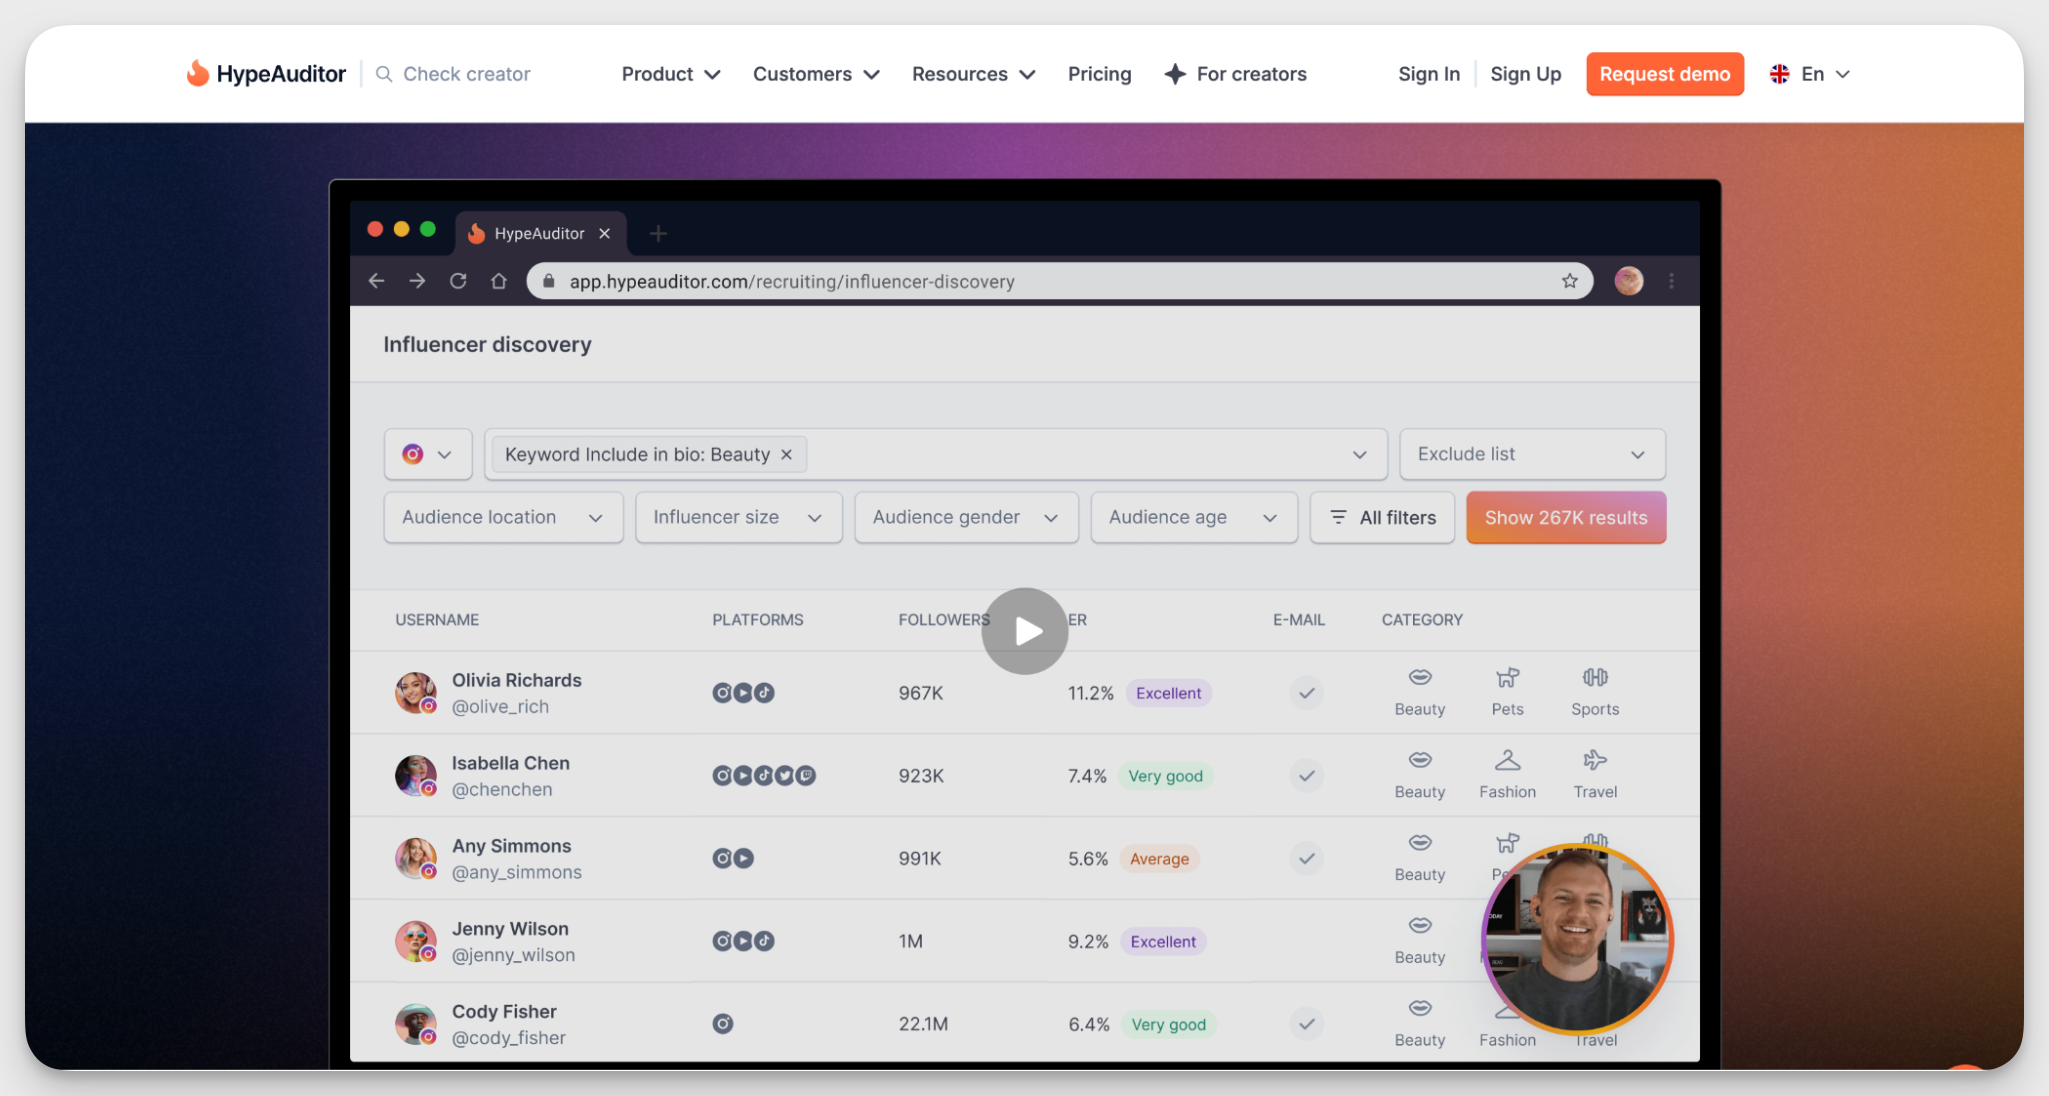The height and width of the screenshot is (1096, 2049).
Task: Toggle e-mail check for Isabella Chen
Action: [1307, 776]
